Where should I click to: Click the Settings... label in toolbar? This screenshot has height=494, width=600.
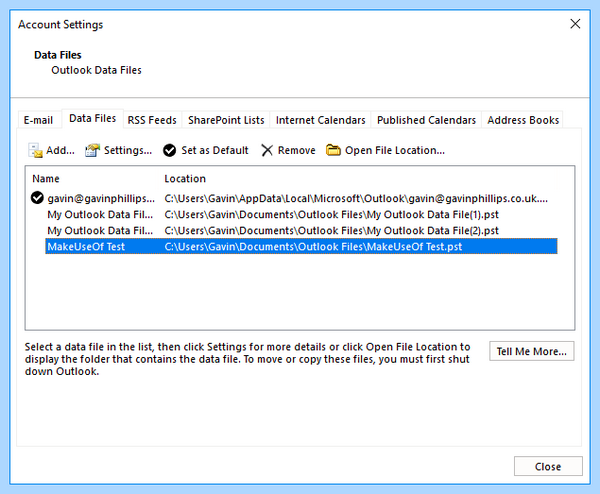(x=128, y=150)
